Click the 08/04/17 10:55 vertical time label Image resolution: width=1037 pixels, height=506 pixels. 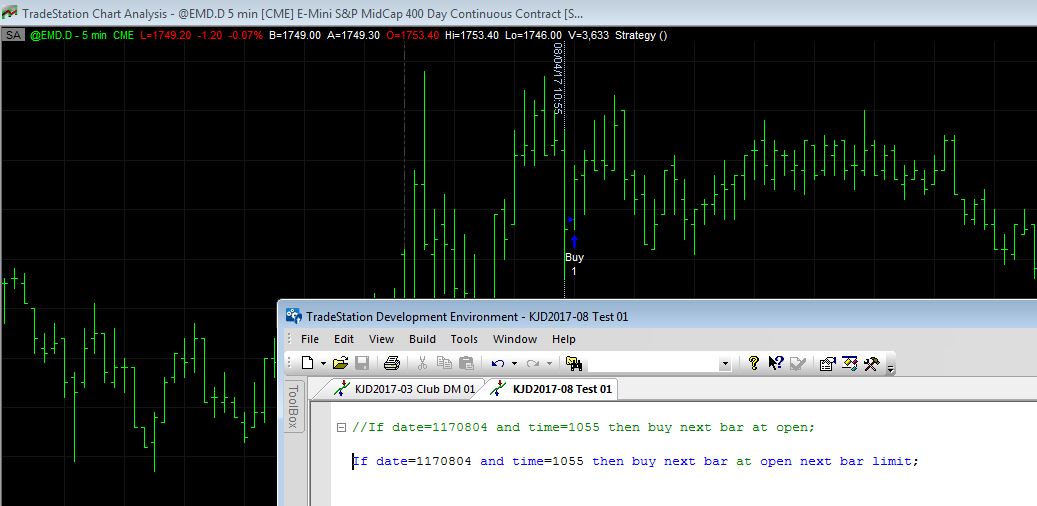coord(558,78)
